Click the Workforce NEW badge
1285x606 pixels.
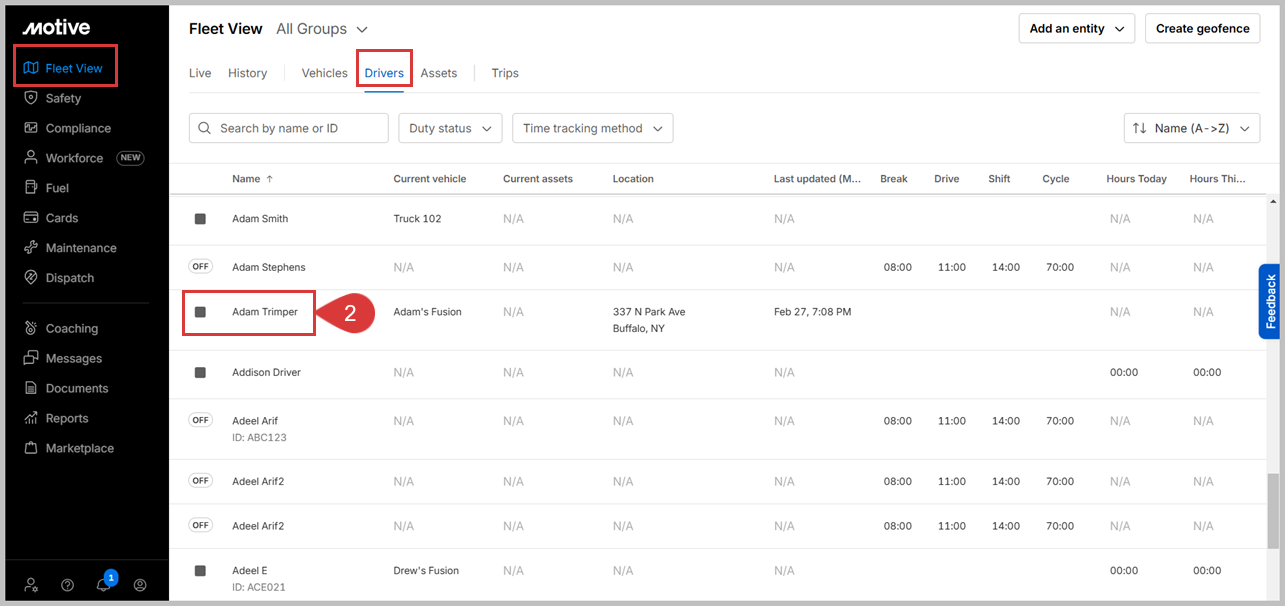(130, 158)
